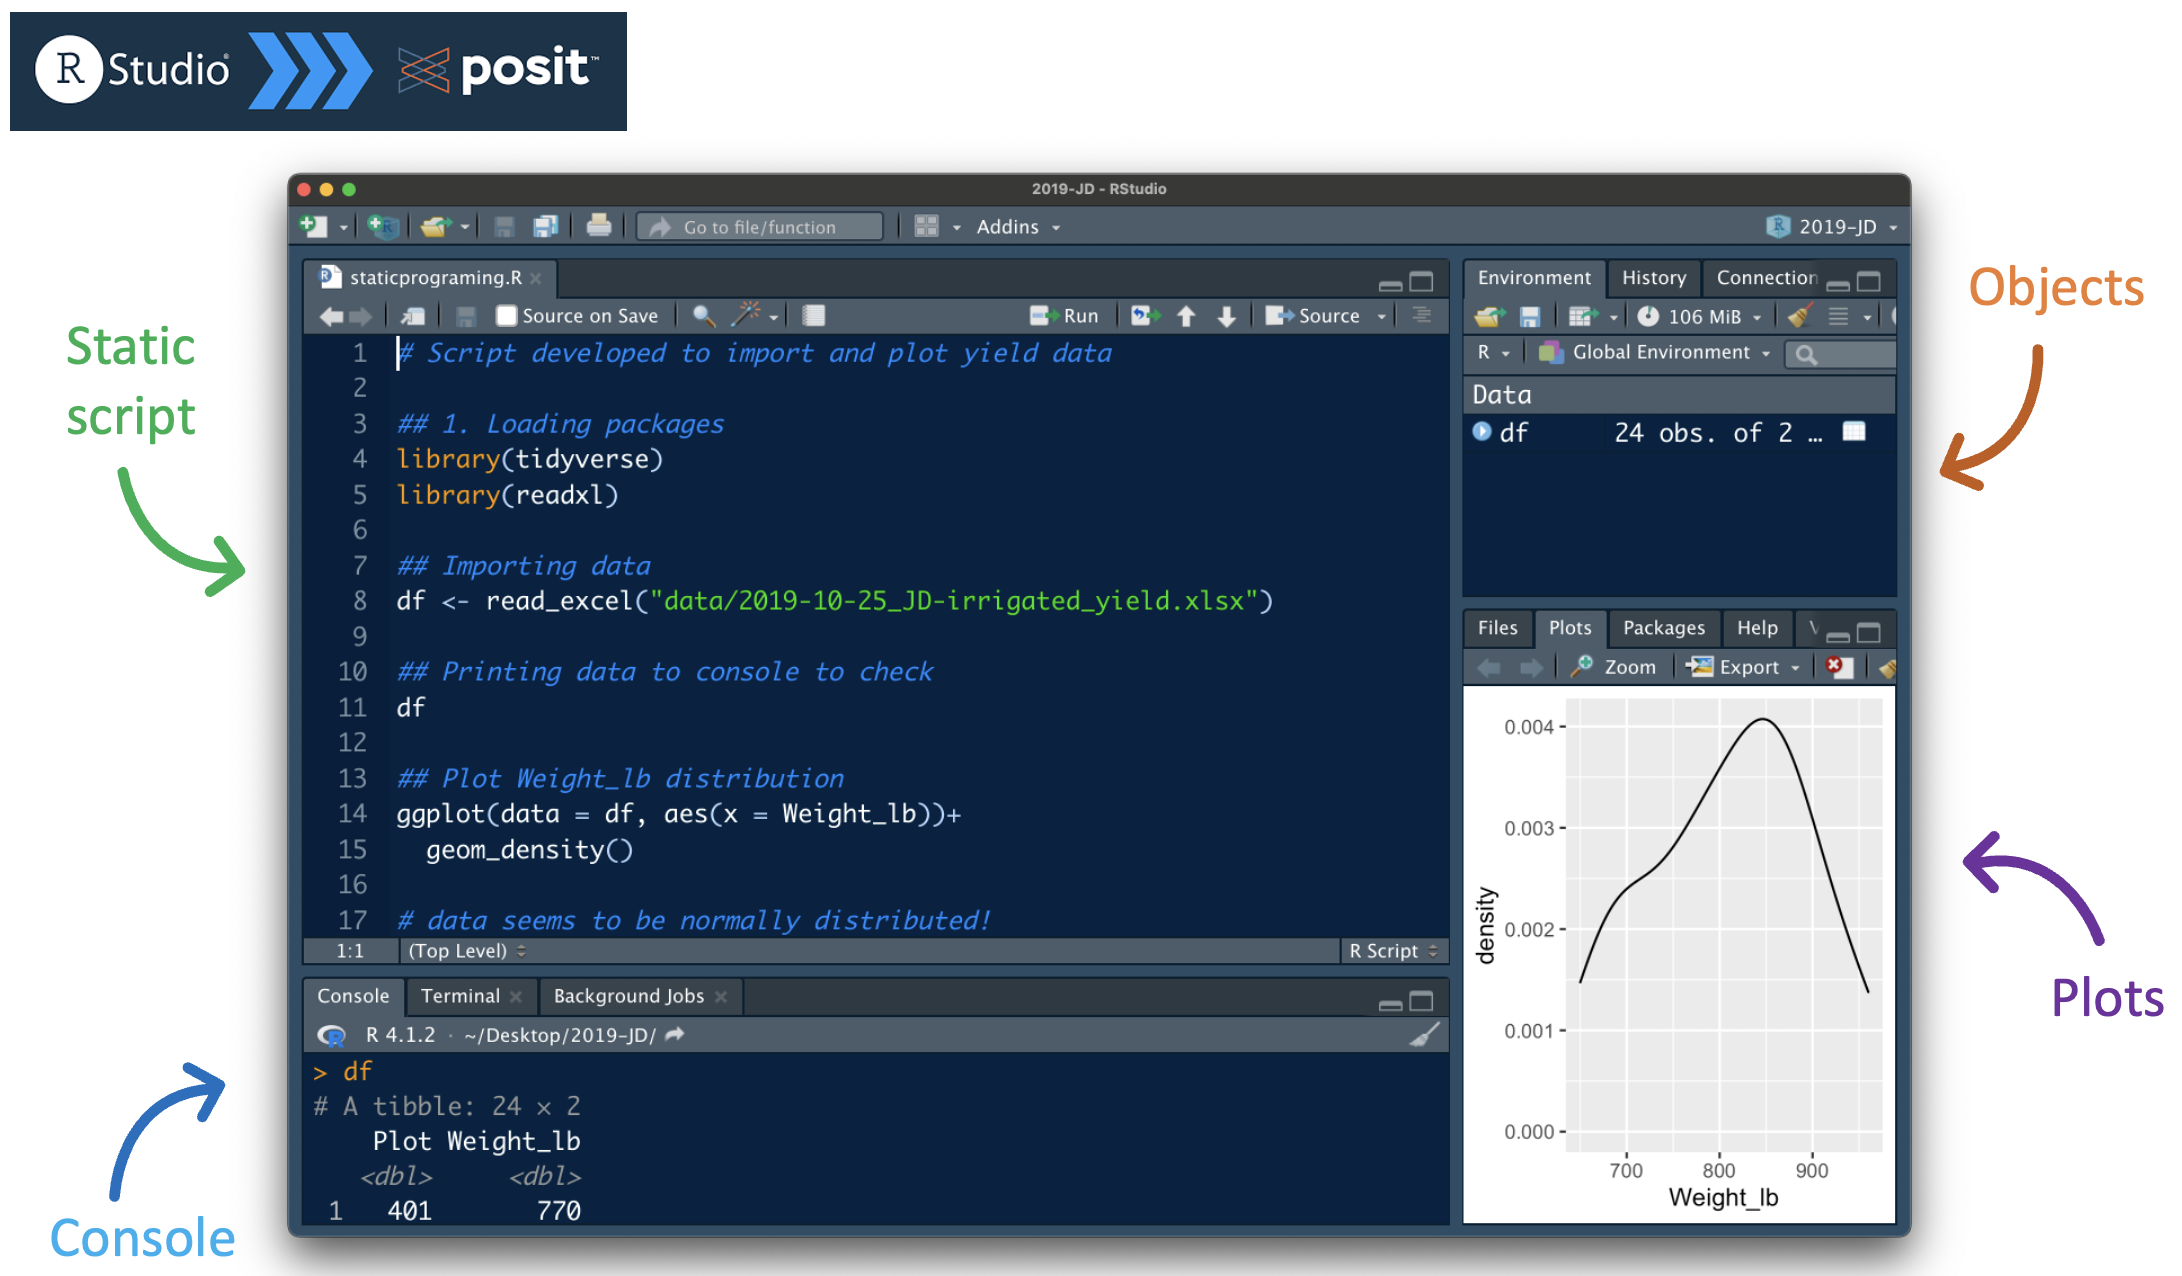The height and width of the screenshot is (1276, 2182).
Task: Open the Global Environment dropdown
Action: coord(1661,352)
